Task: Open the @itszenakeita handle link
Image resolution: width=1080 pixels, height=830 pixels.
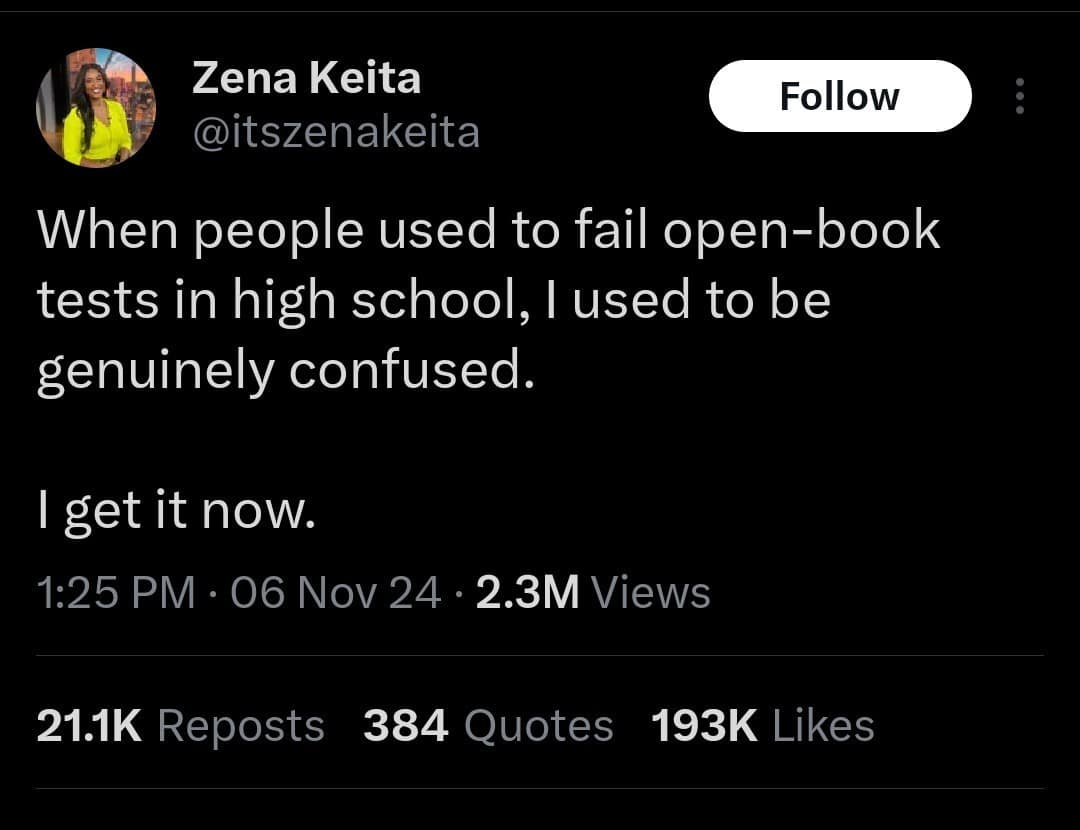Action: coord(335,132)
